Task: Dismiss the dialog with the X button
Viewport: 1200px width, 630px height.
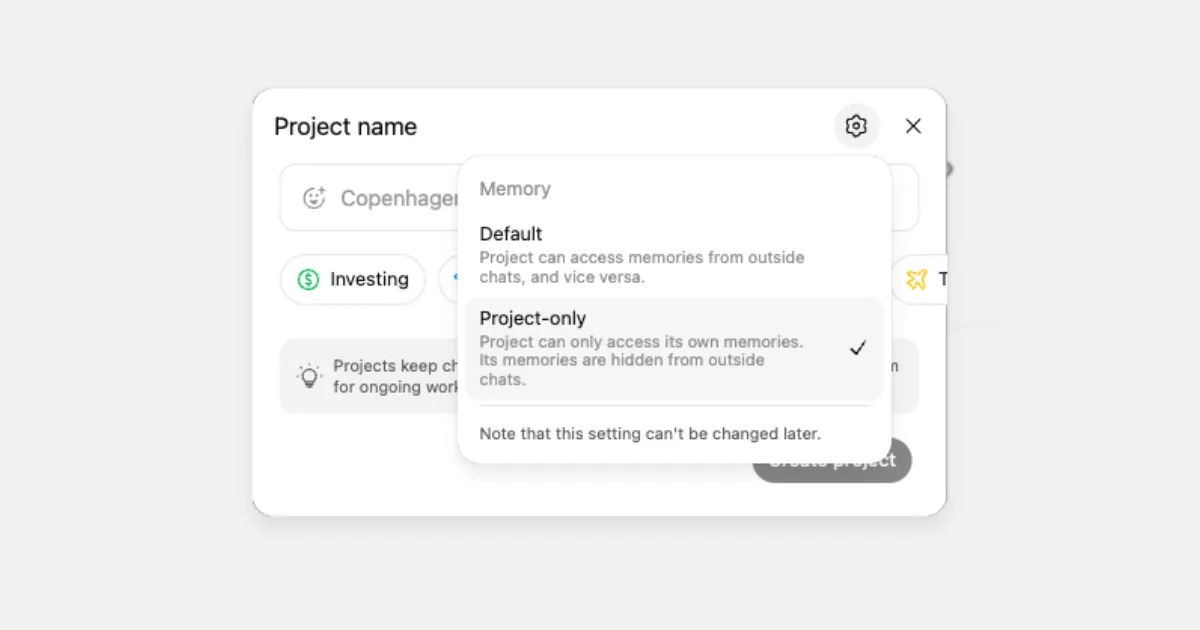Action: click(913, 126)
